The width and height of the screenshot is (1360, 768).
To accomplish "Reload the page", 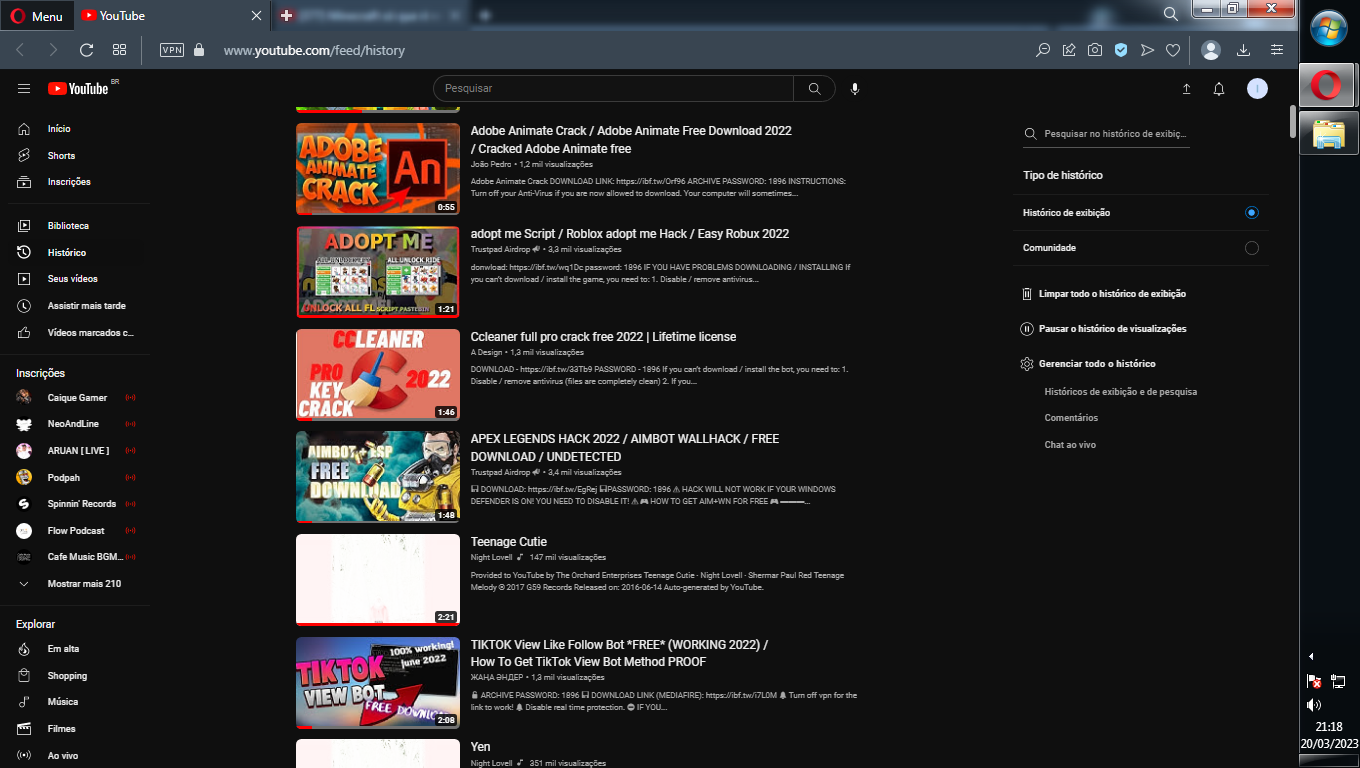I will [x=86, y=50].
